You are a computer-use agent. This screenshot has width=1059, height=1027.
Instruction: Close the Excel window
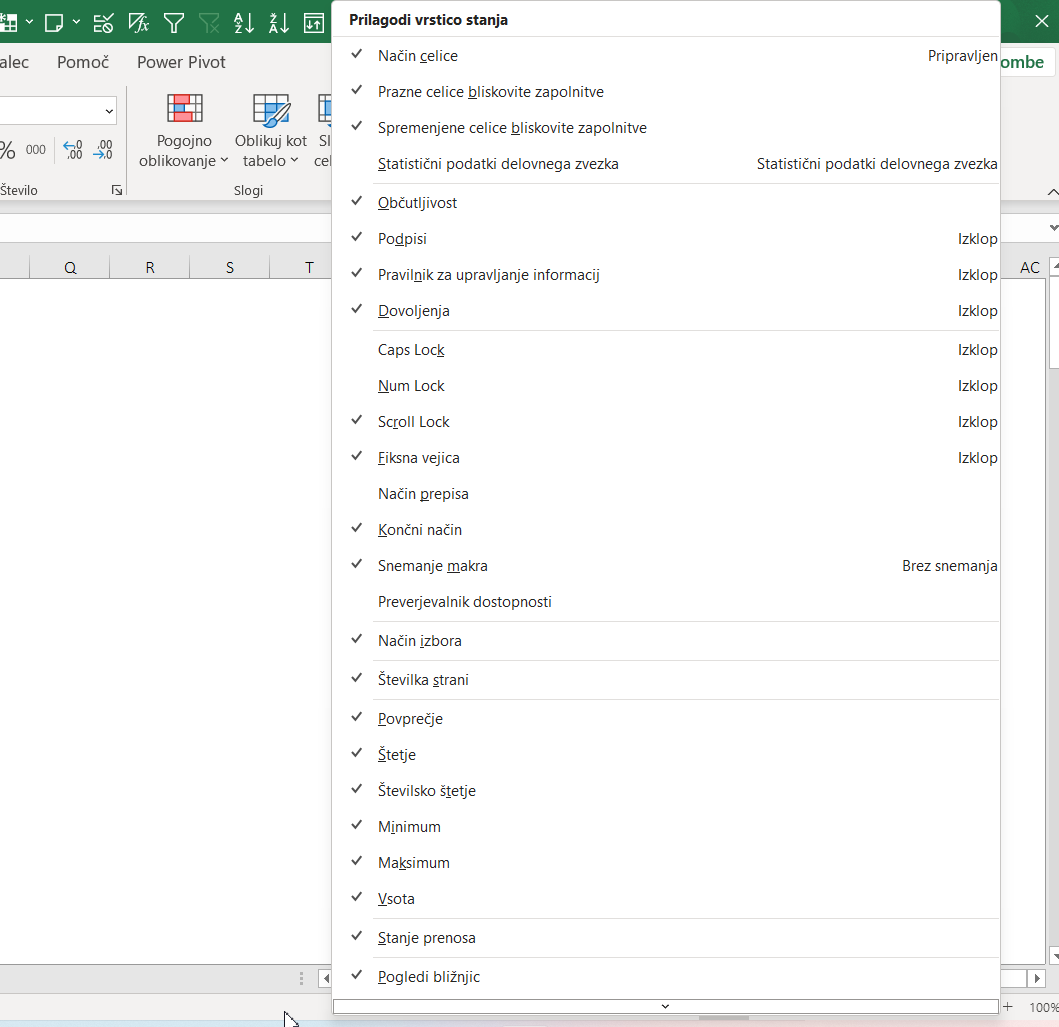click(1041, 22)
